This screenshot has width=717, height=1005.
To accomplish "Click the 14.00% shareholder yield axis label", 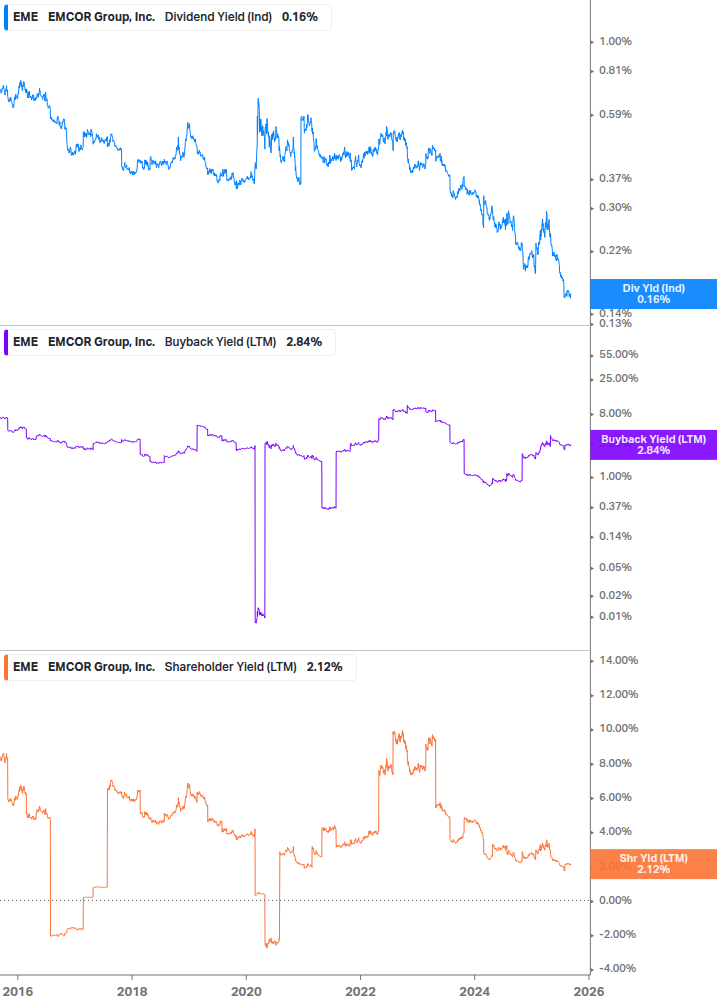I will point(618,661).
